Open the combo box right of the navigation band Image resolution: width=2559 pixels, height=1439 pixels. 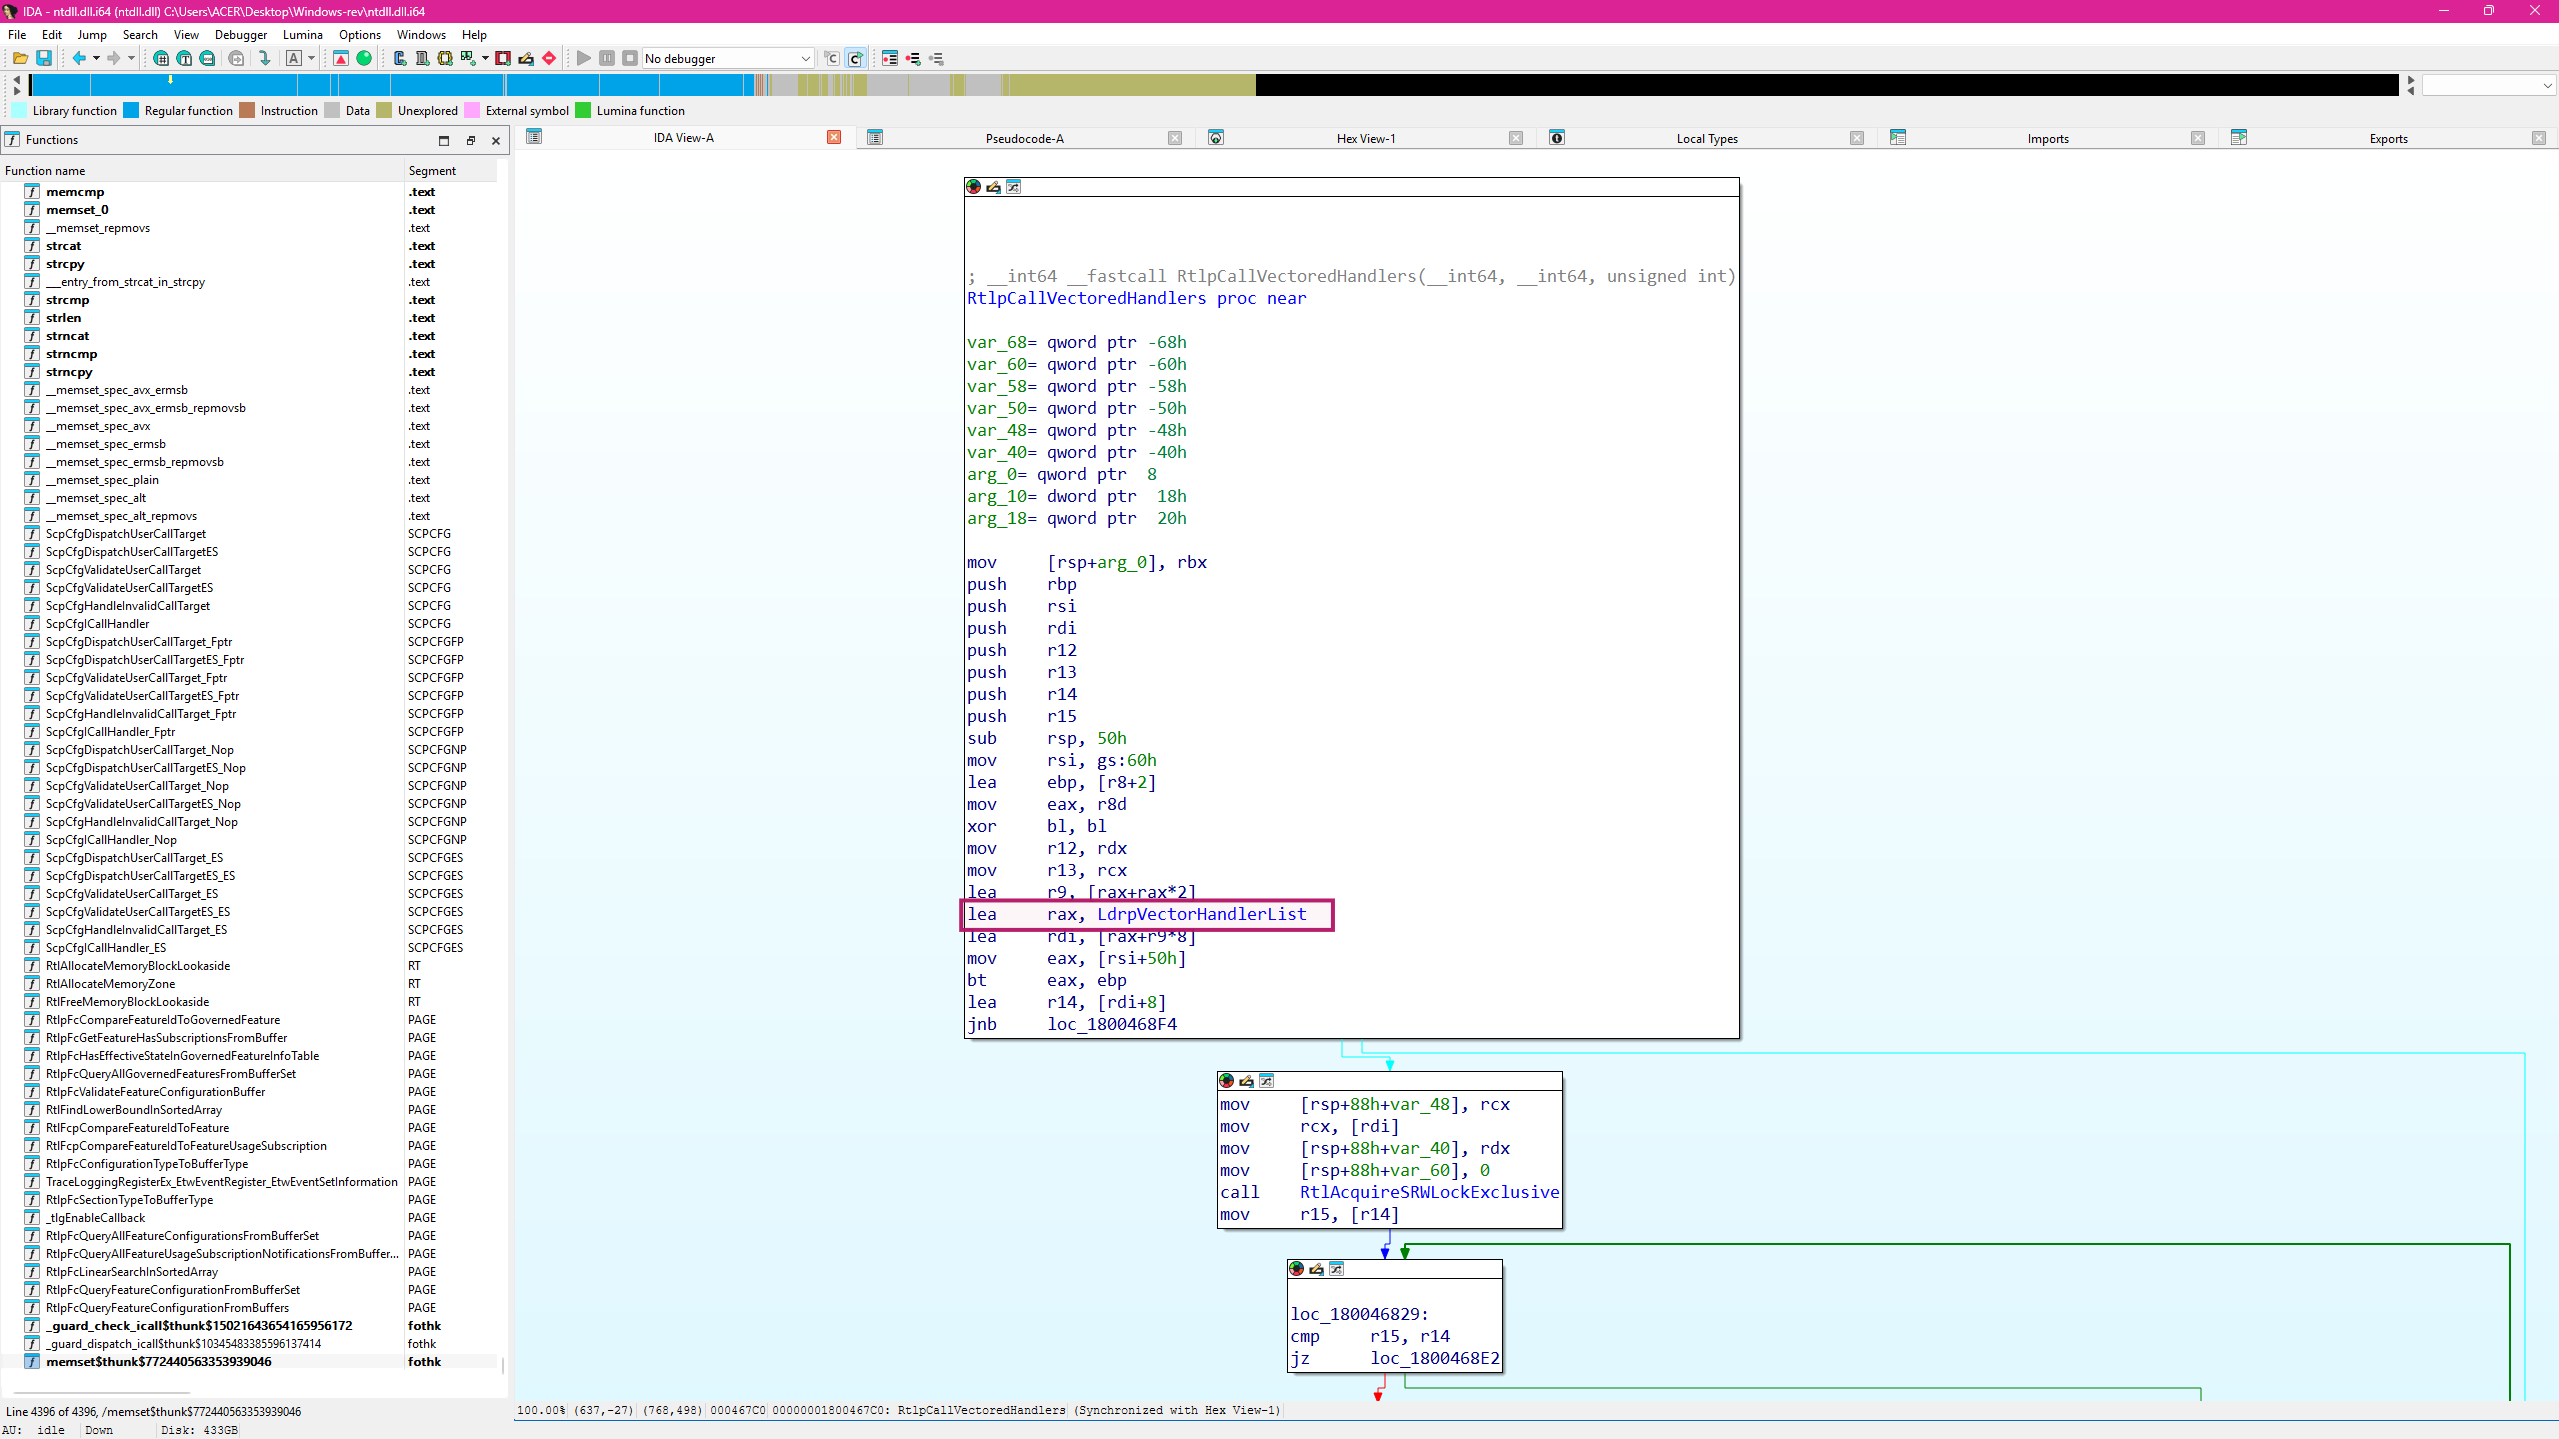tap(2488, 86)
